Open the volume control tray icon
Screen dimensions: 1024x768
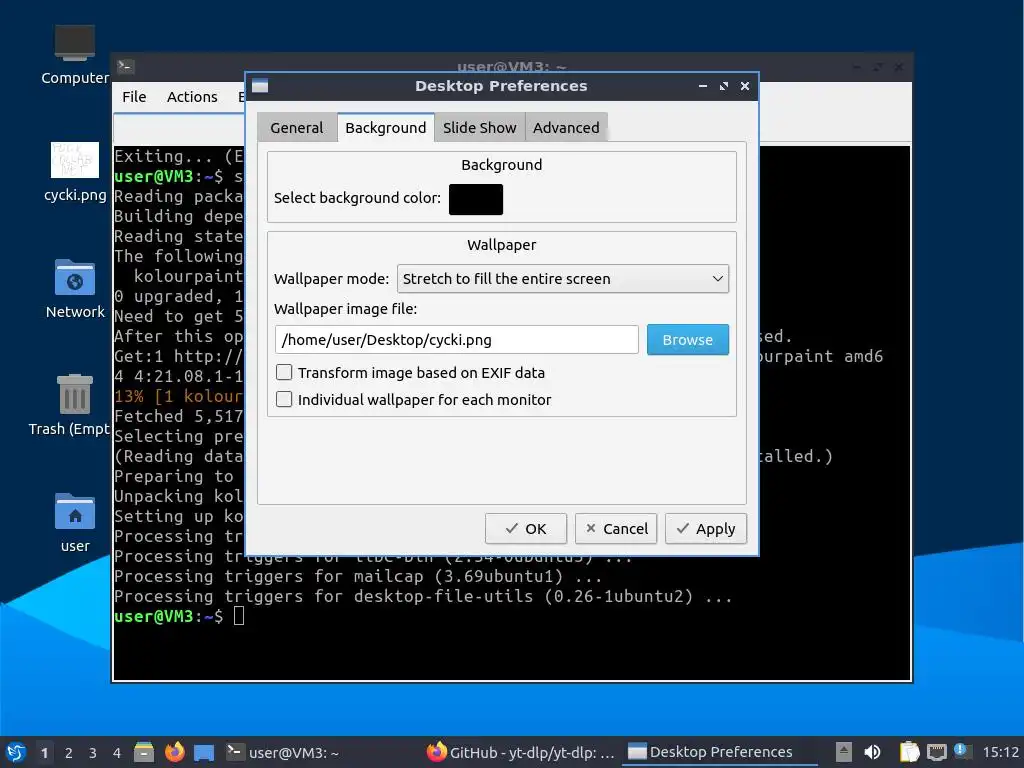click(872, 752)
